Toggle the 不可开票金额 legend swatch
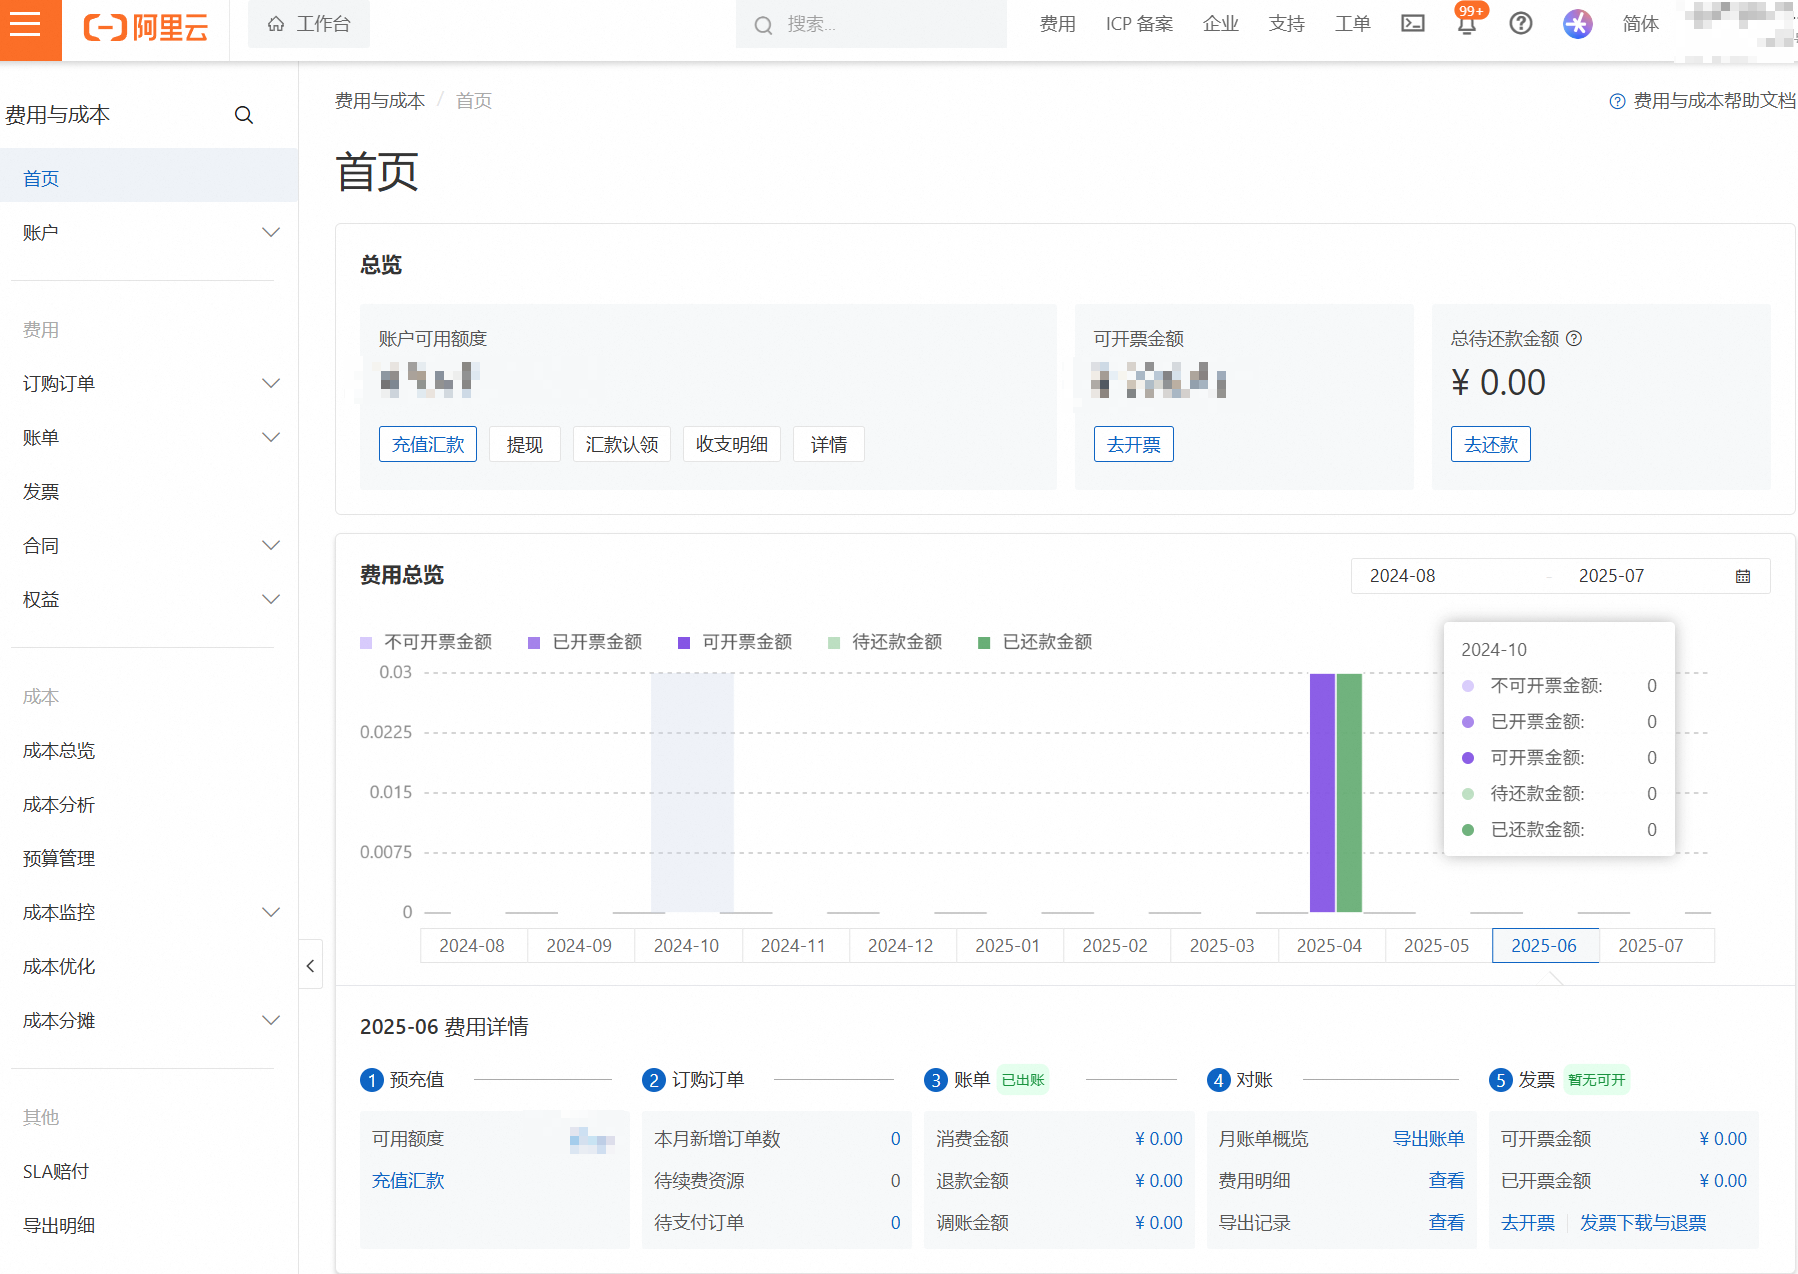 click(x=366, y=642)
